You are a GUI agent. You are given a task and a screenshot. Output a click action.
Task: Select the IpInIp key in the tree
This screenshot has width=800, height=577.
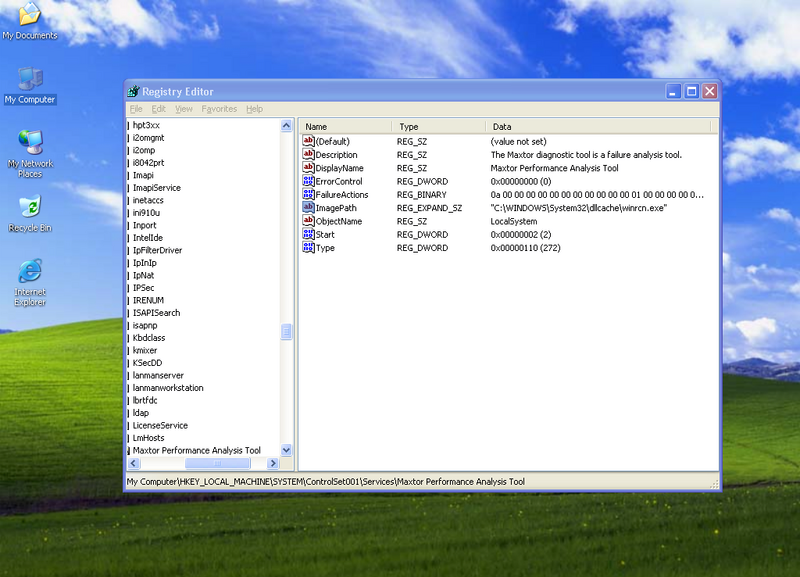point(144,263)
